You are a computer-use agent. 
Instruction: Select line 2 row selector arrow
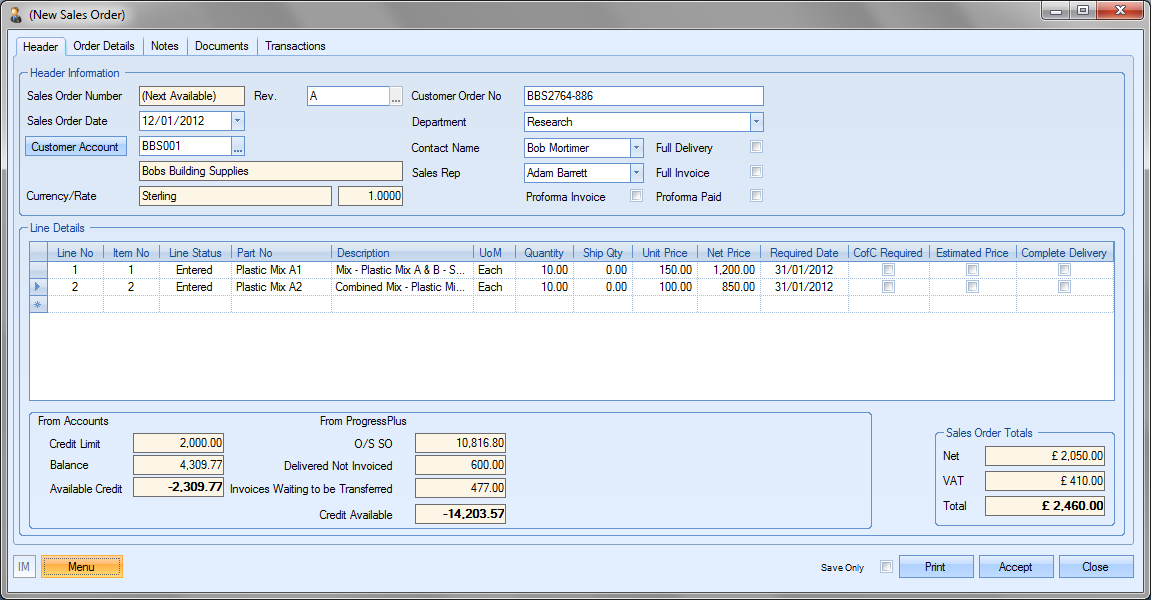click(38, 287)
